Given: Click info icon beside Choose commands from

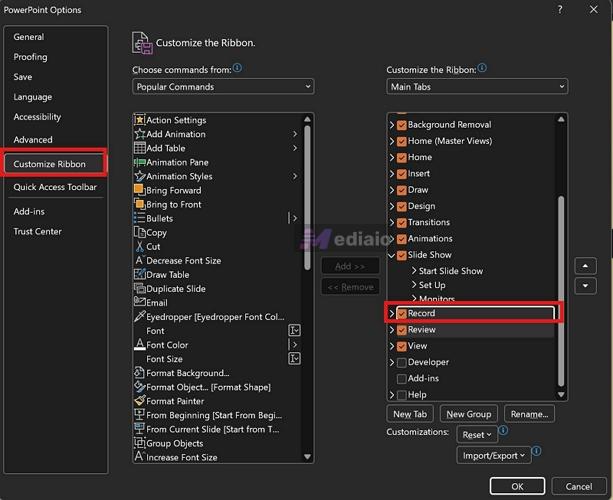Looking at the screenshot, I should coord(237,68).
